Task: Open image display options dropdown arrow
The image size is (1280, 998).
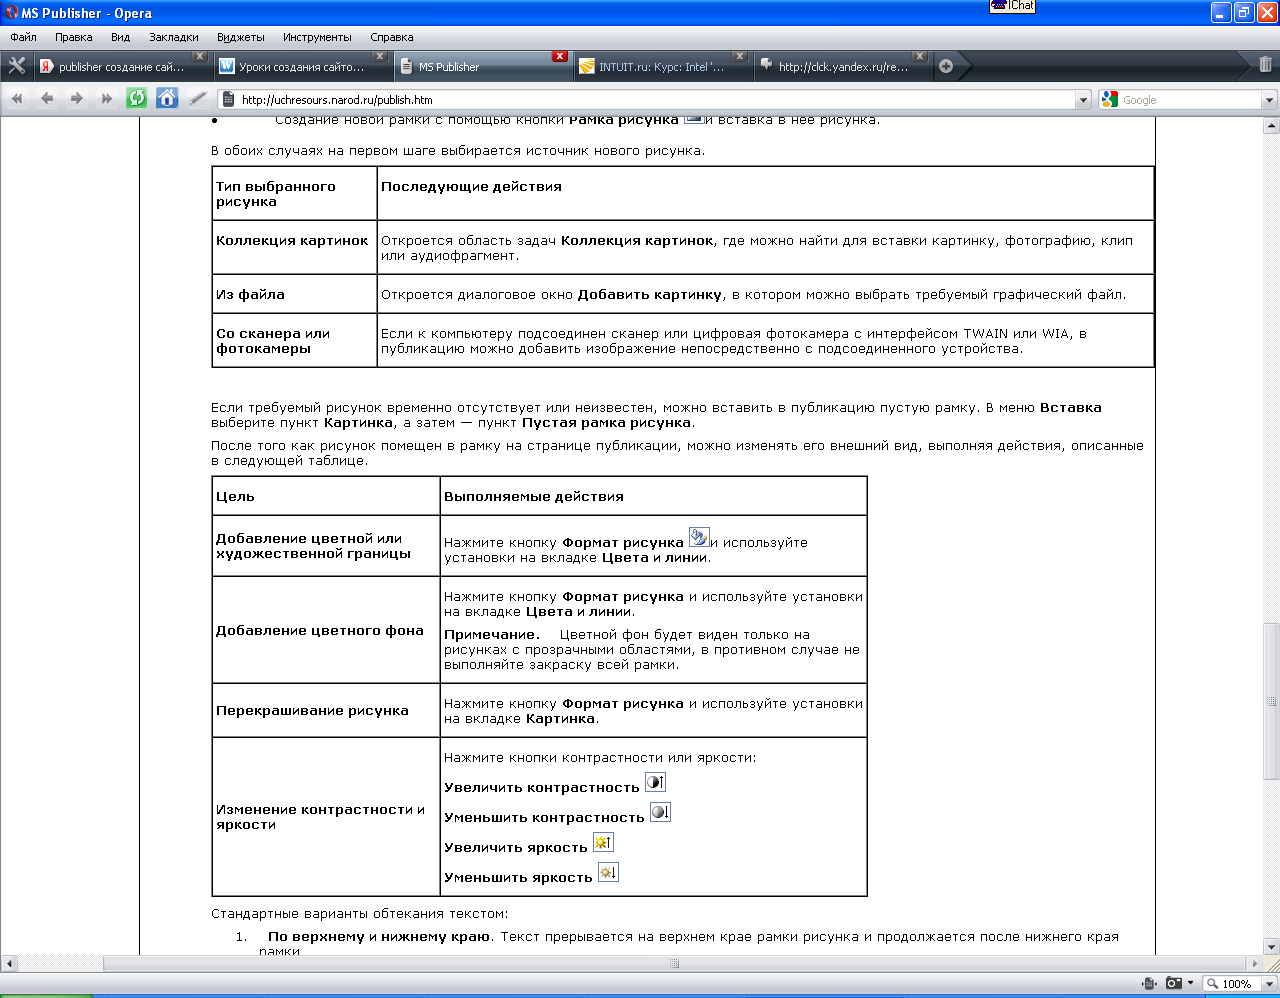Action: click(1190, 983)
